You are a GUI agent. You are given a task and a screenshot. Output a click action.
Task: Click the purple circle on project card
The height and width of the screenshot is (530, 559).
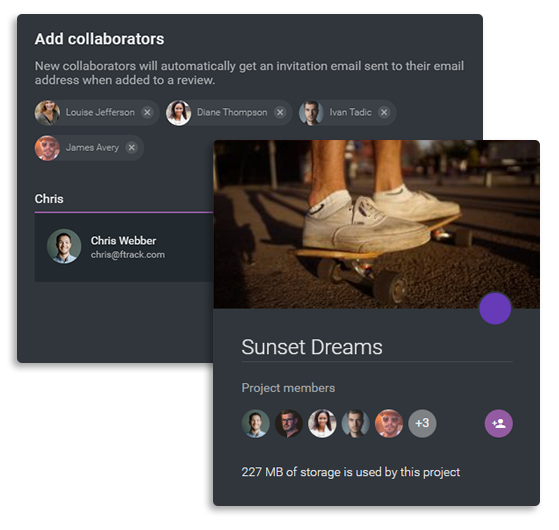[x=495, y=308]
